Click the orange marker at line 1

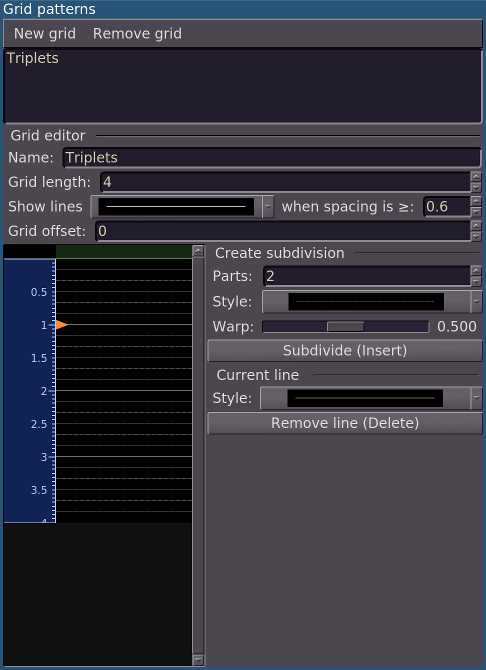[61, 325]
